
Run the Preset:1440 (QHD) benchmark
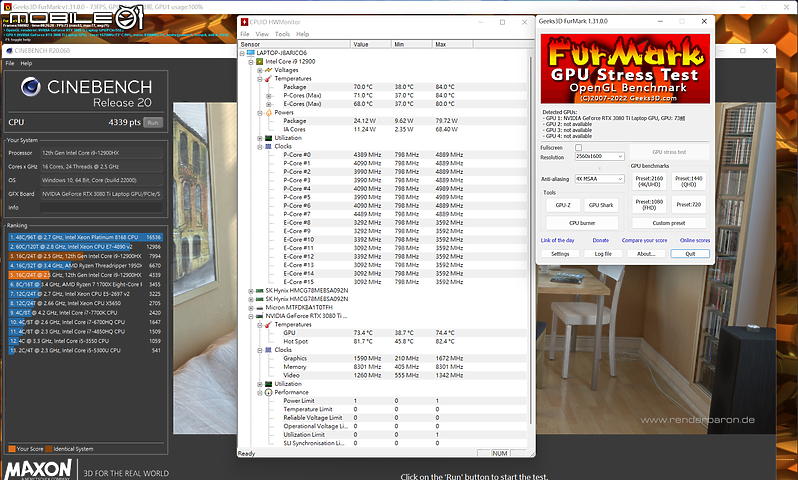click(689, 181)
